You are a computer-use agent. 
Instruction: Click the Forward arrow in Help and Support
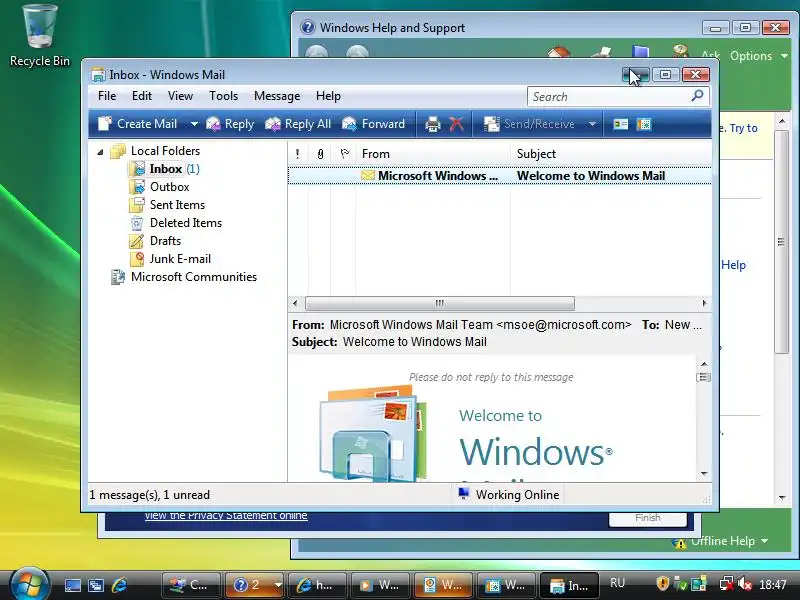click(358, 52)
